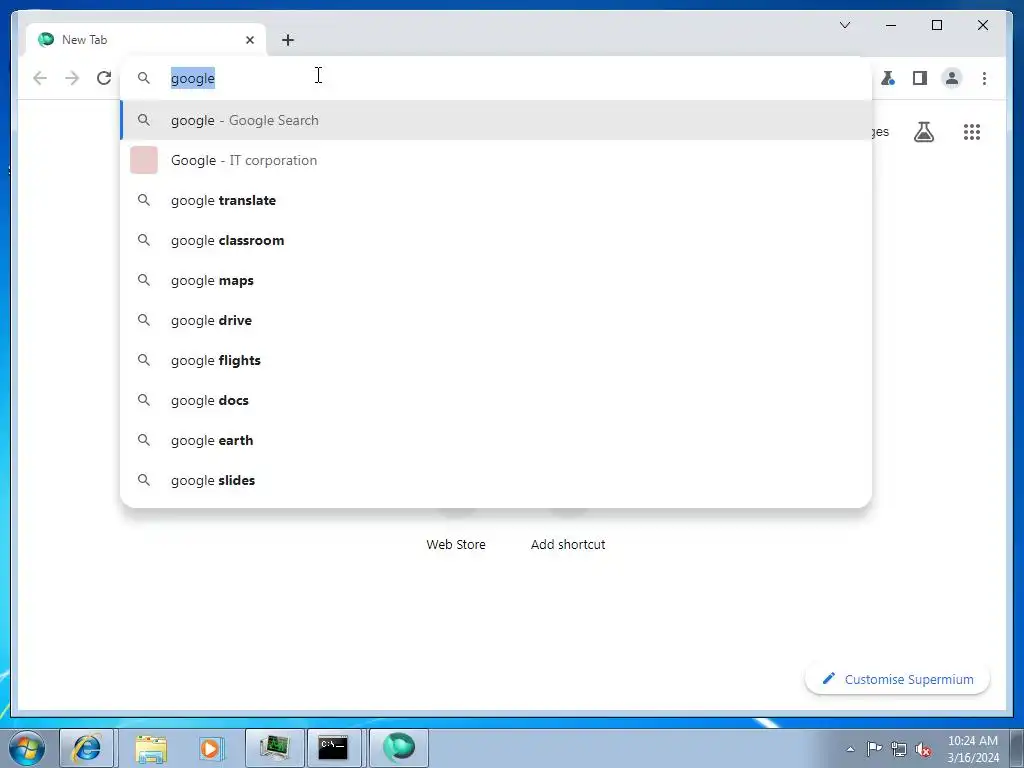Screen dimensions: 1024x768
Task: Open network status tray icon
Action: 899,749
